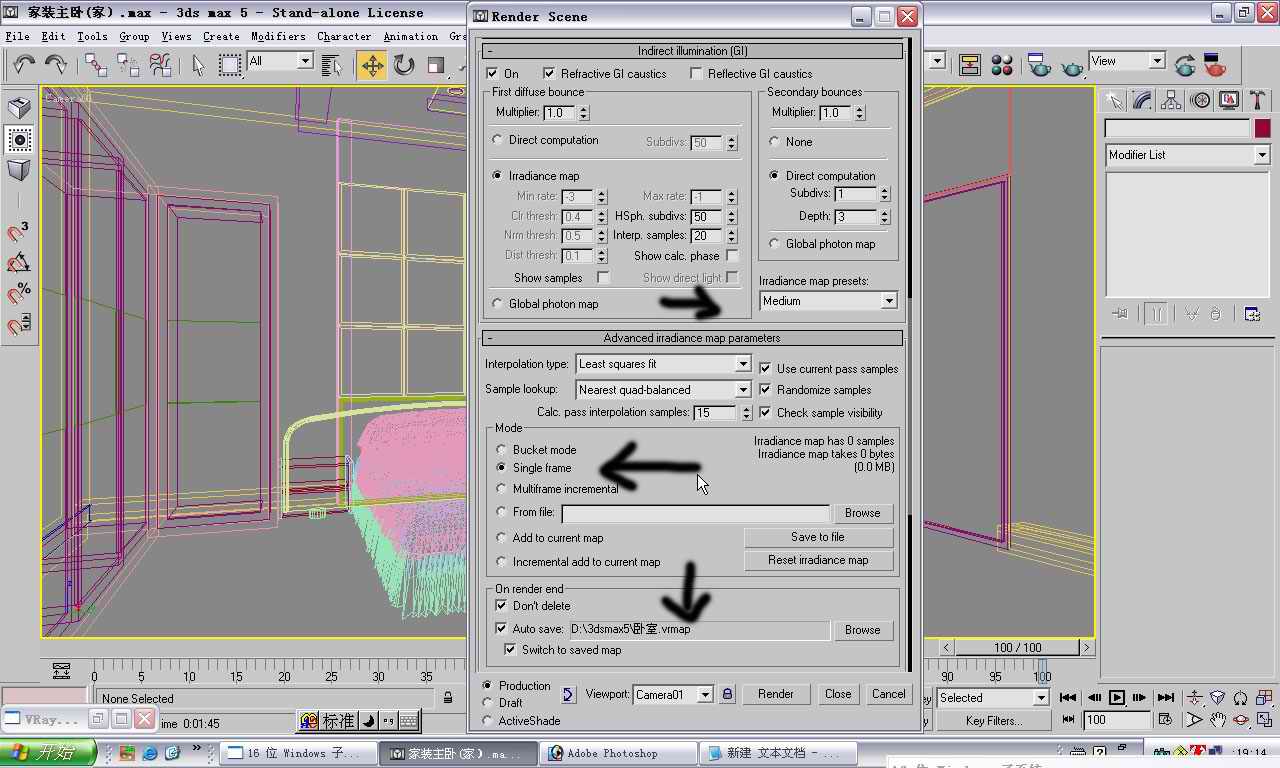1280x768 pixels.
Task: Select the Bucket mode radio button
Action: (x=502, y=450)
